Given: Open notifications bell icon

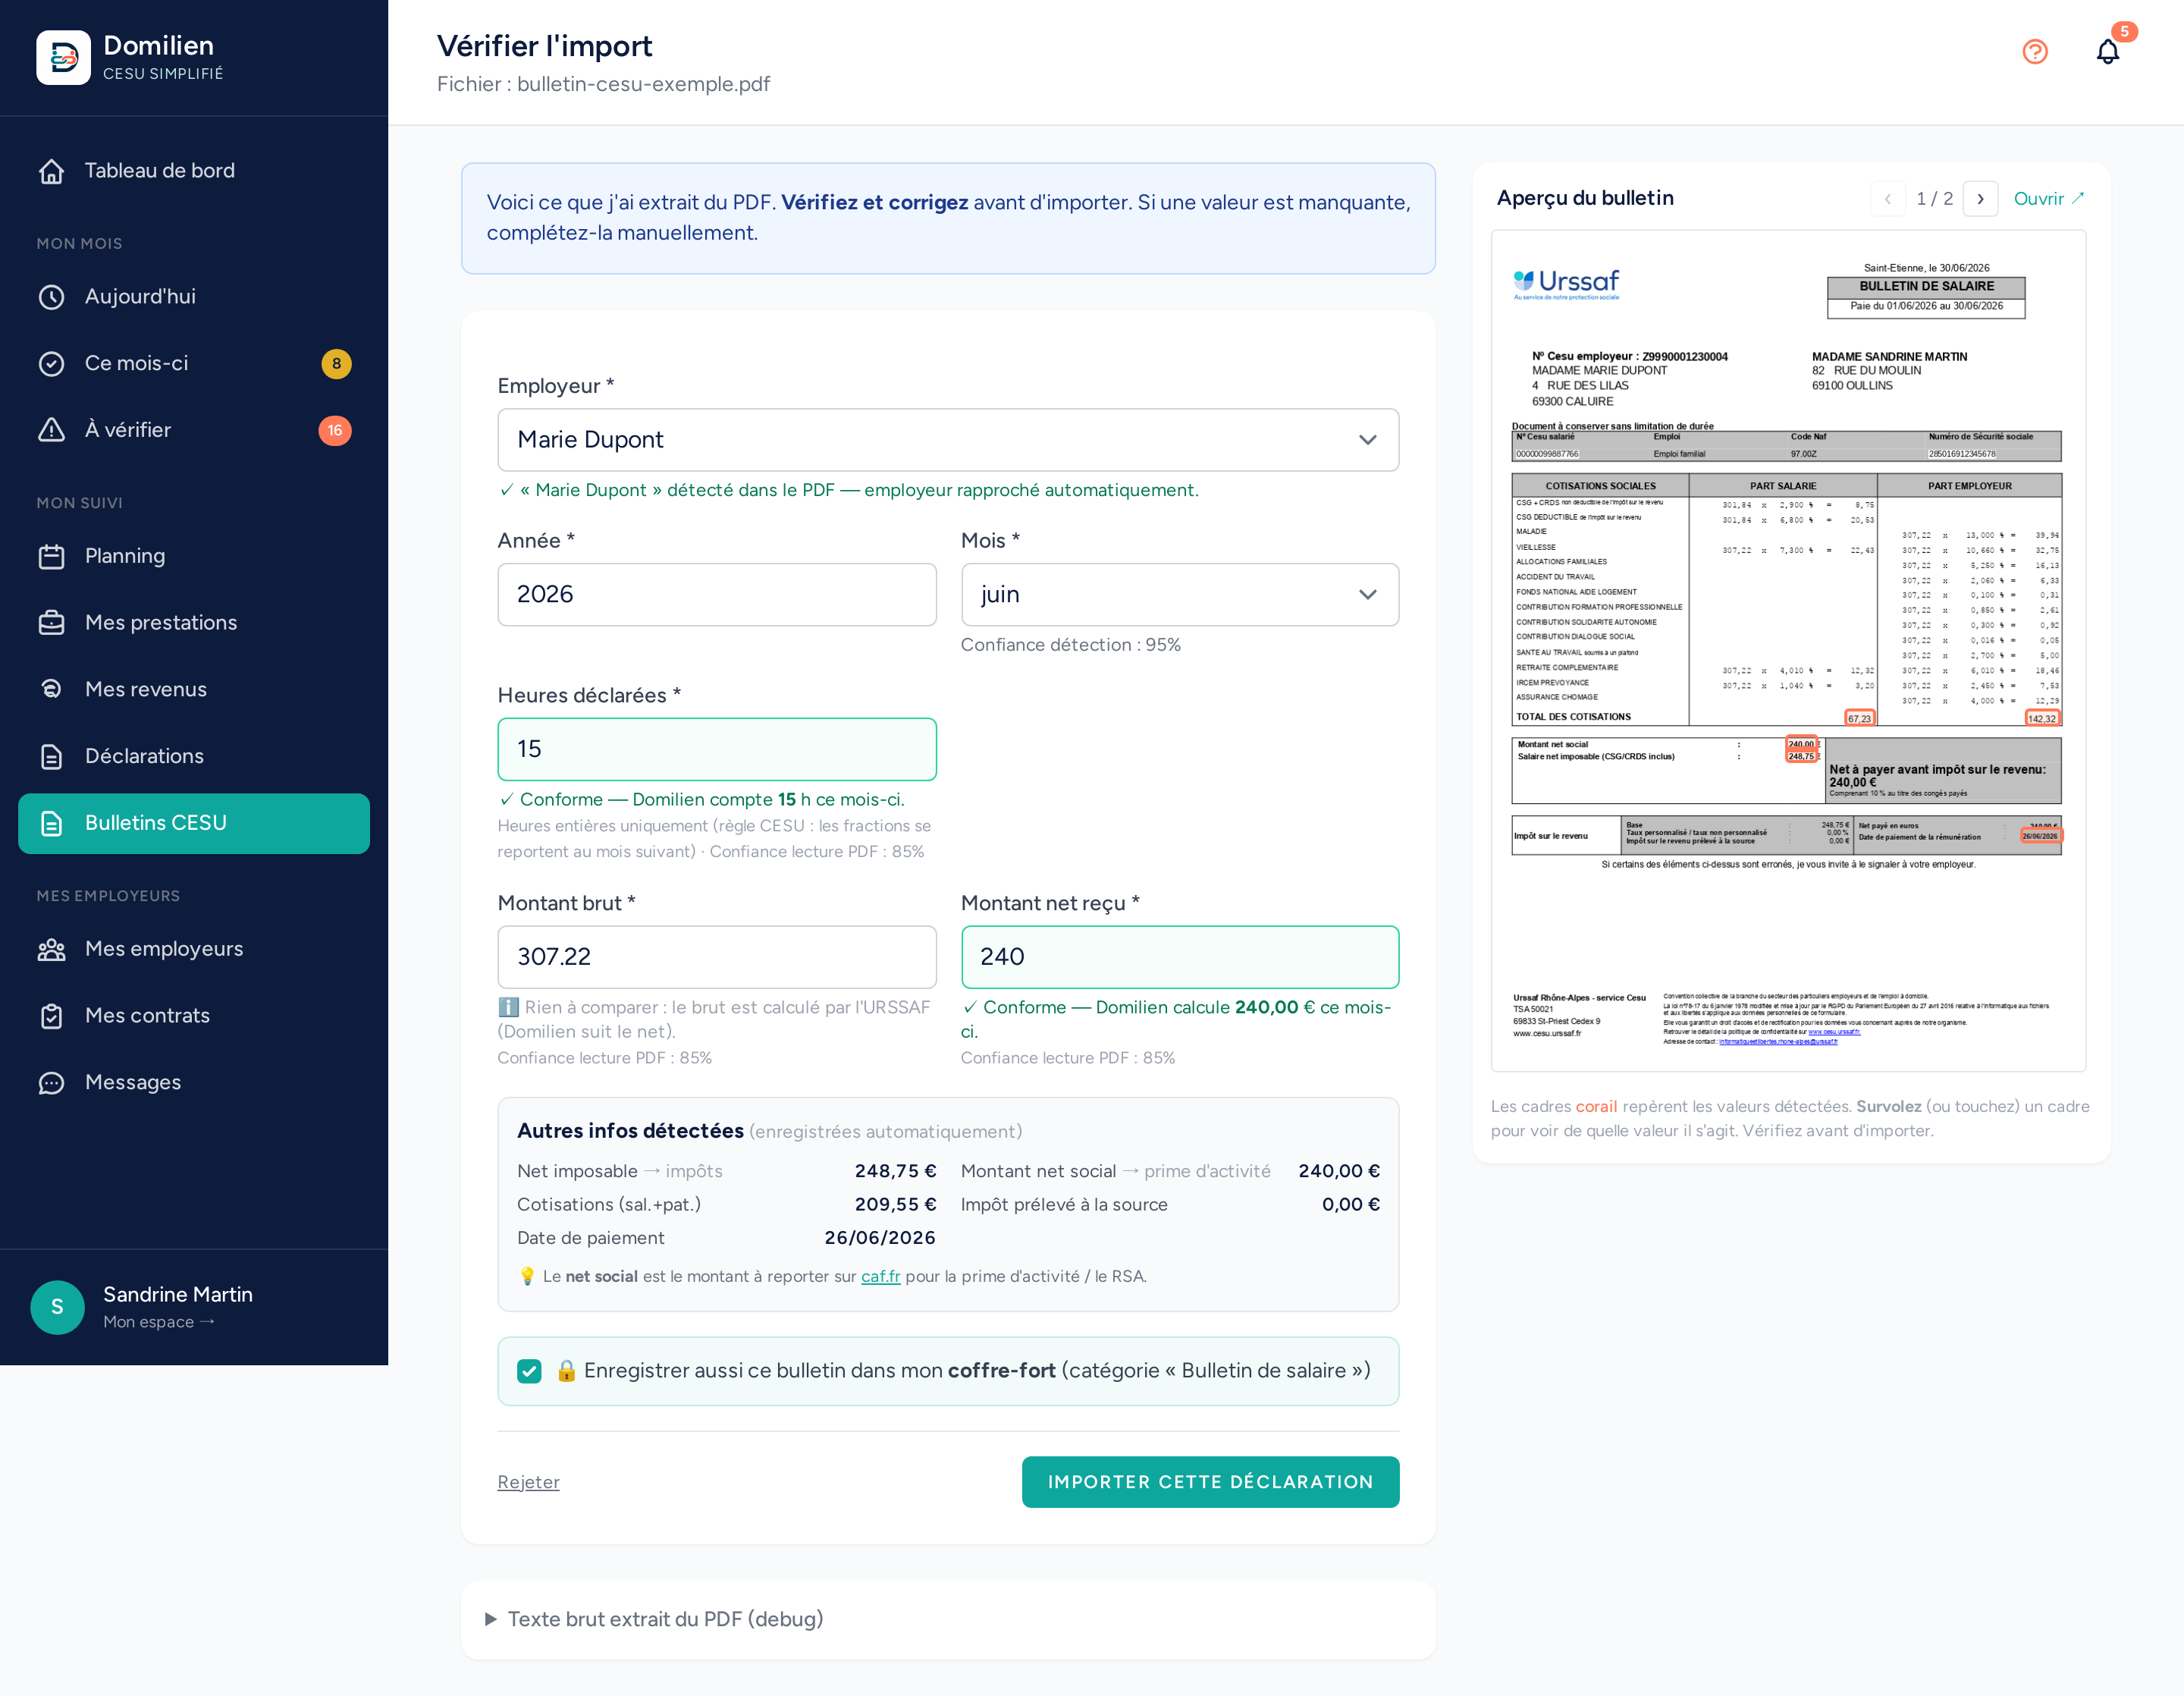Looking at the screenshot, I should coord(2108,51).
